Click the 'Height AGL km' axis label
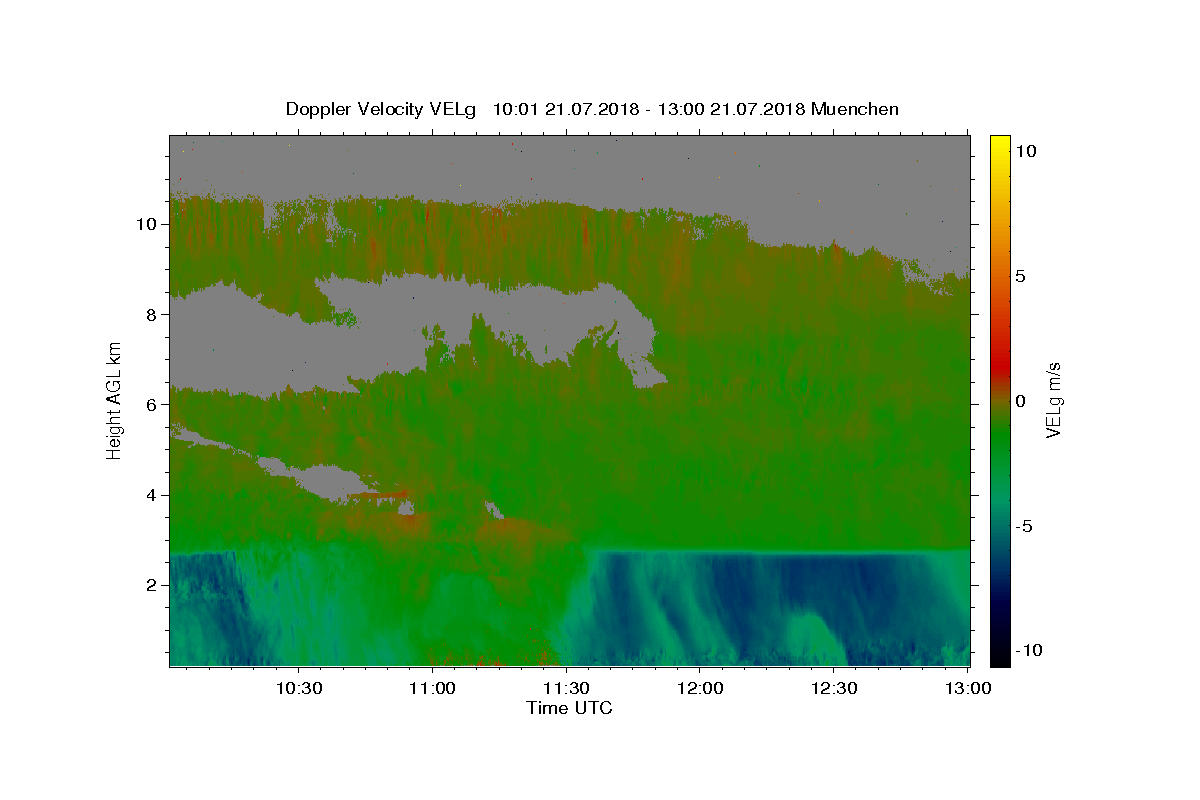Screen dimensions: 1200x800 115,400
